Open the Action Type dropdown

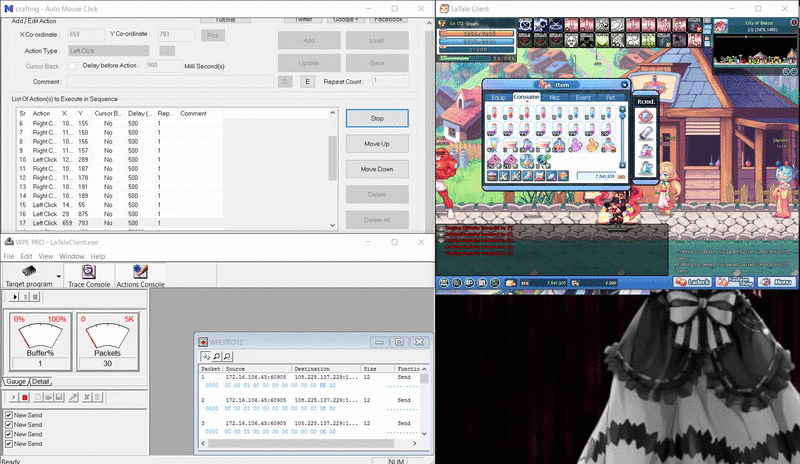coord(108,51)
